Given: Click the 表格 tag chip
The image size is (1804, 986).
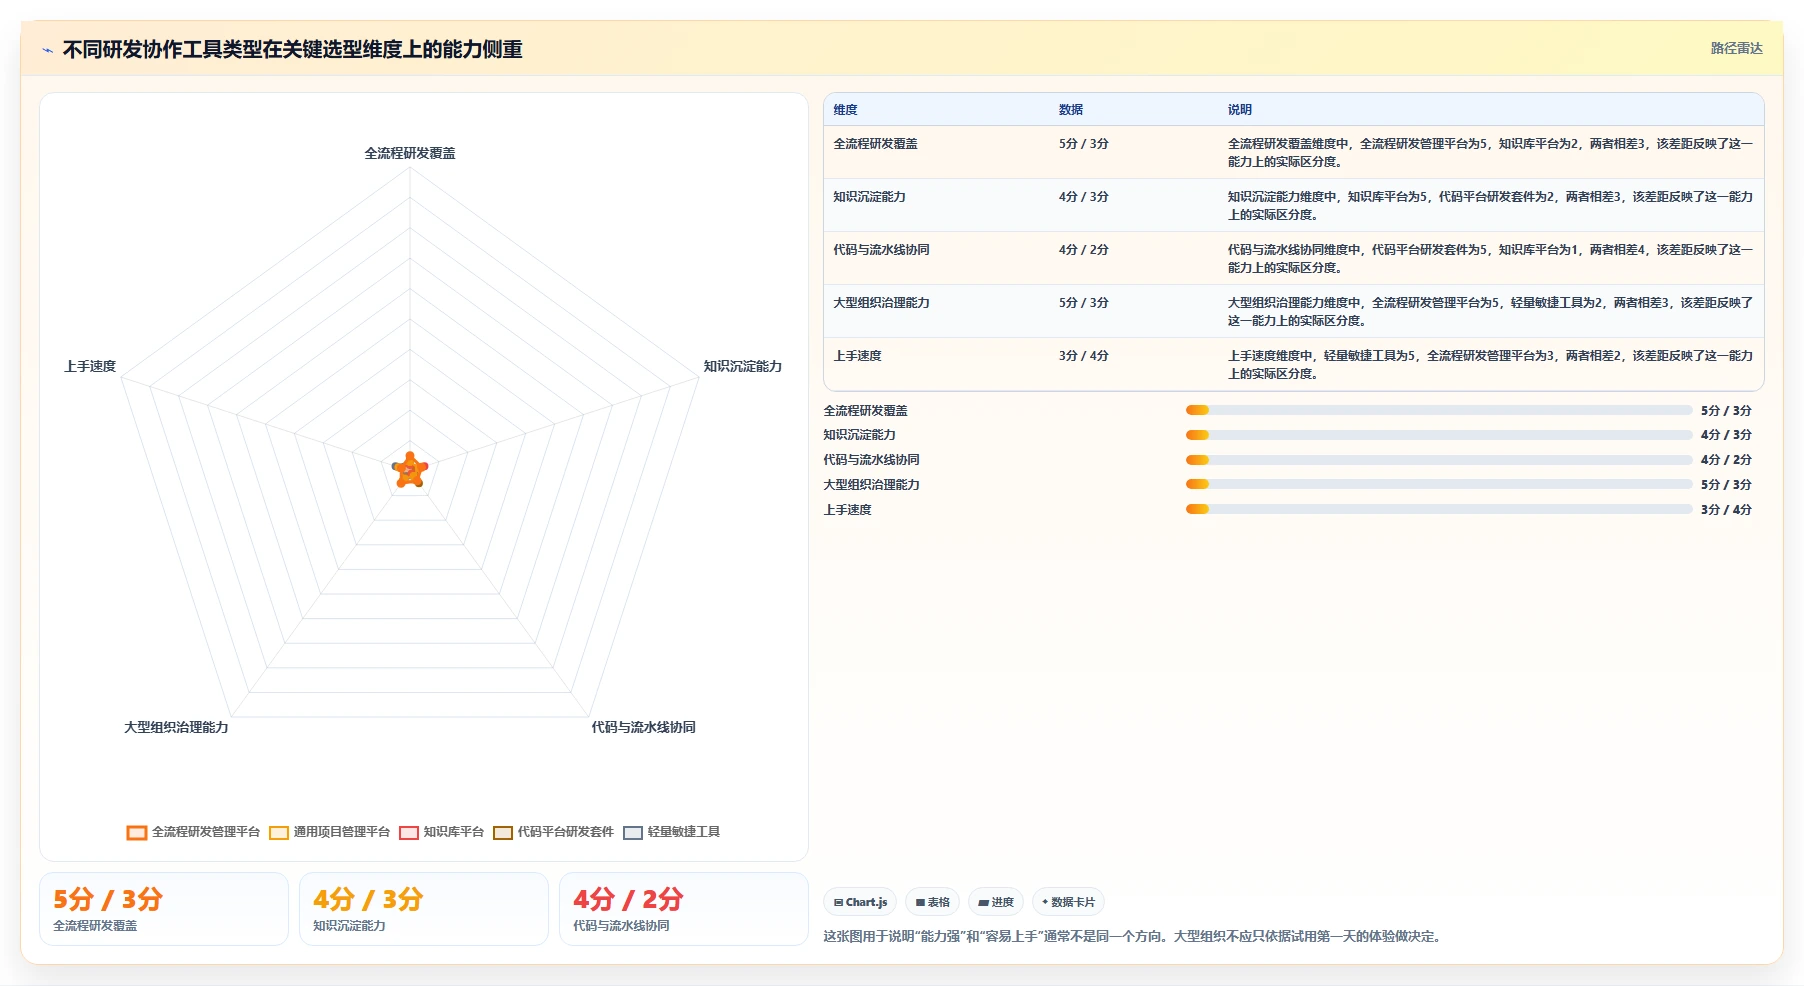Looking at the screenshot, I should [932, 902].
